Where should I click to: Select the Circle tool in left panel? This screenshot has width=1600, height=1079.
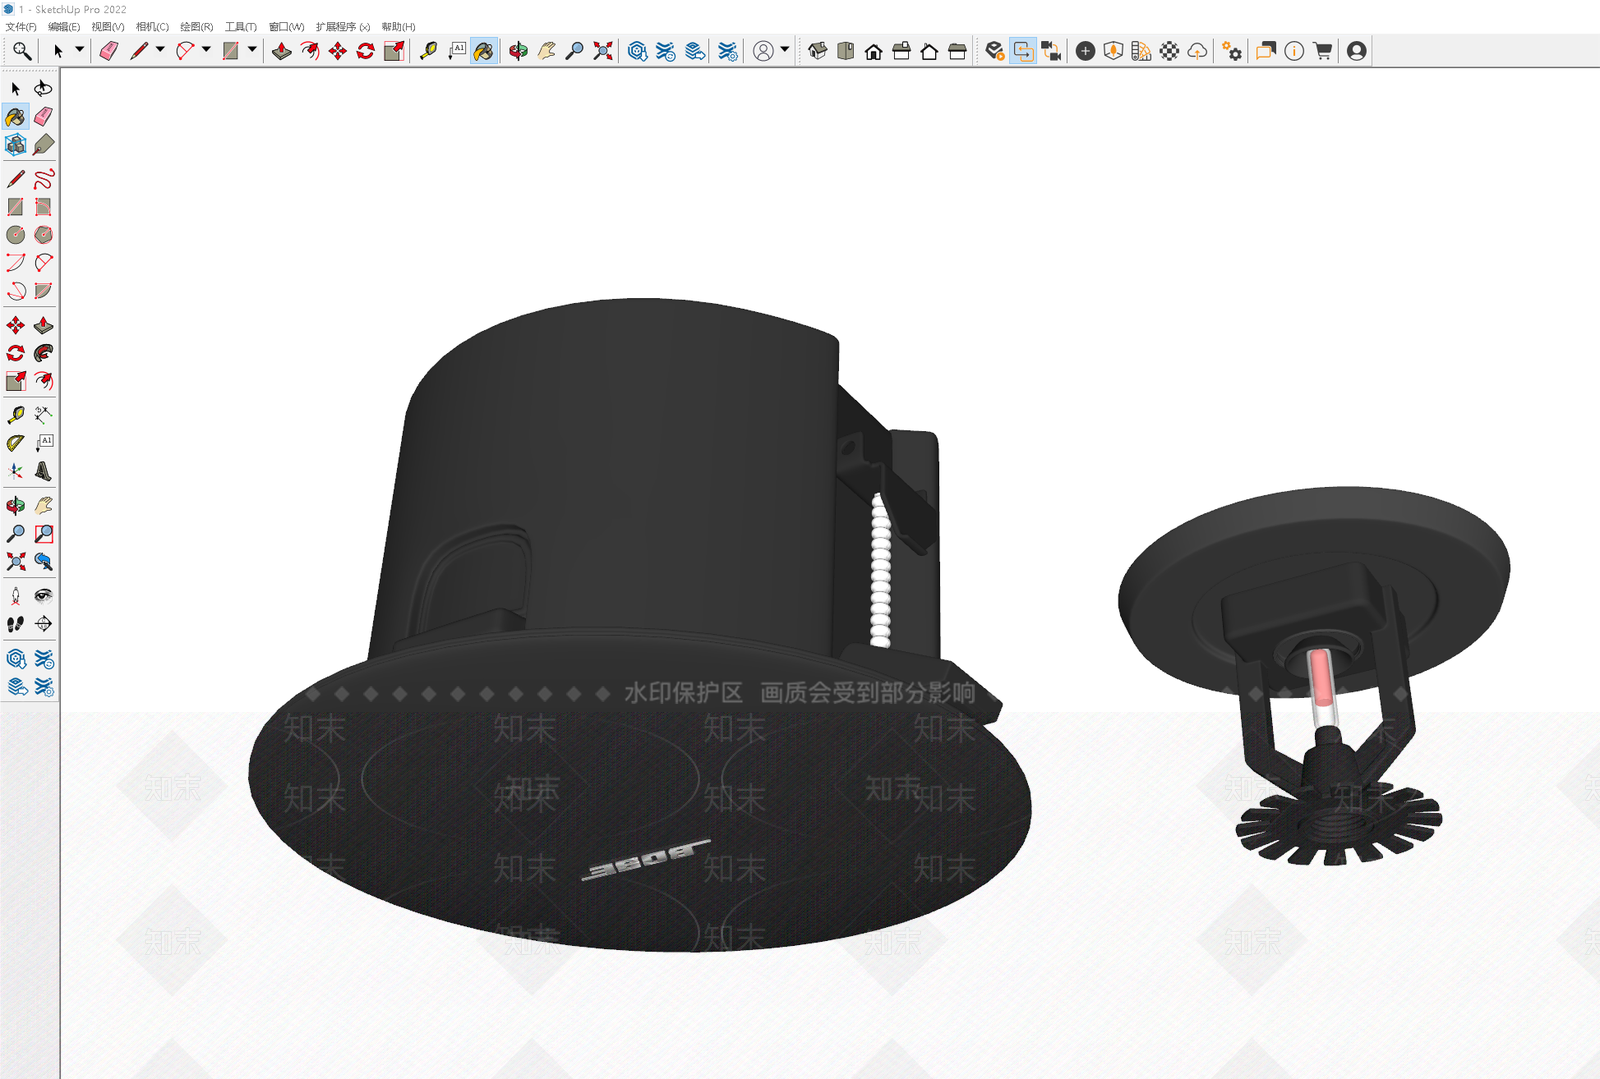point(15,235)
